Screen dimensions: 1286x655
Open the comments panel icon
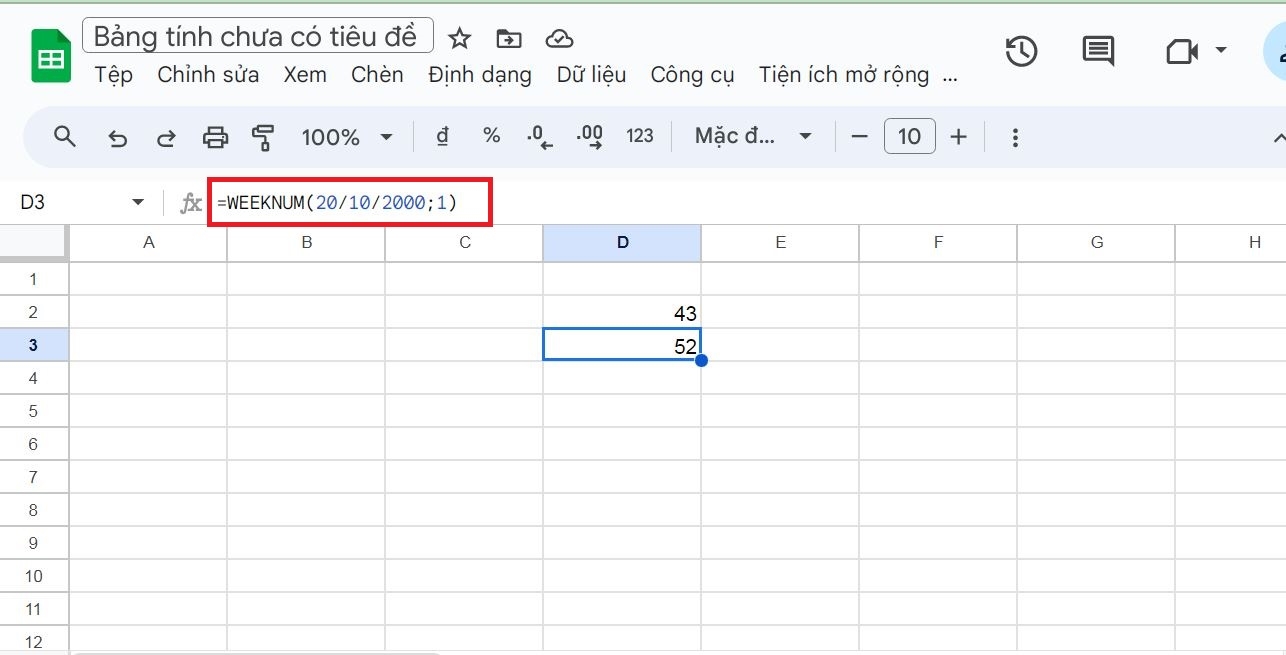1098,51
